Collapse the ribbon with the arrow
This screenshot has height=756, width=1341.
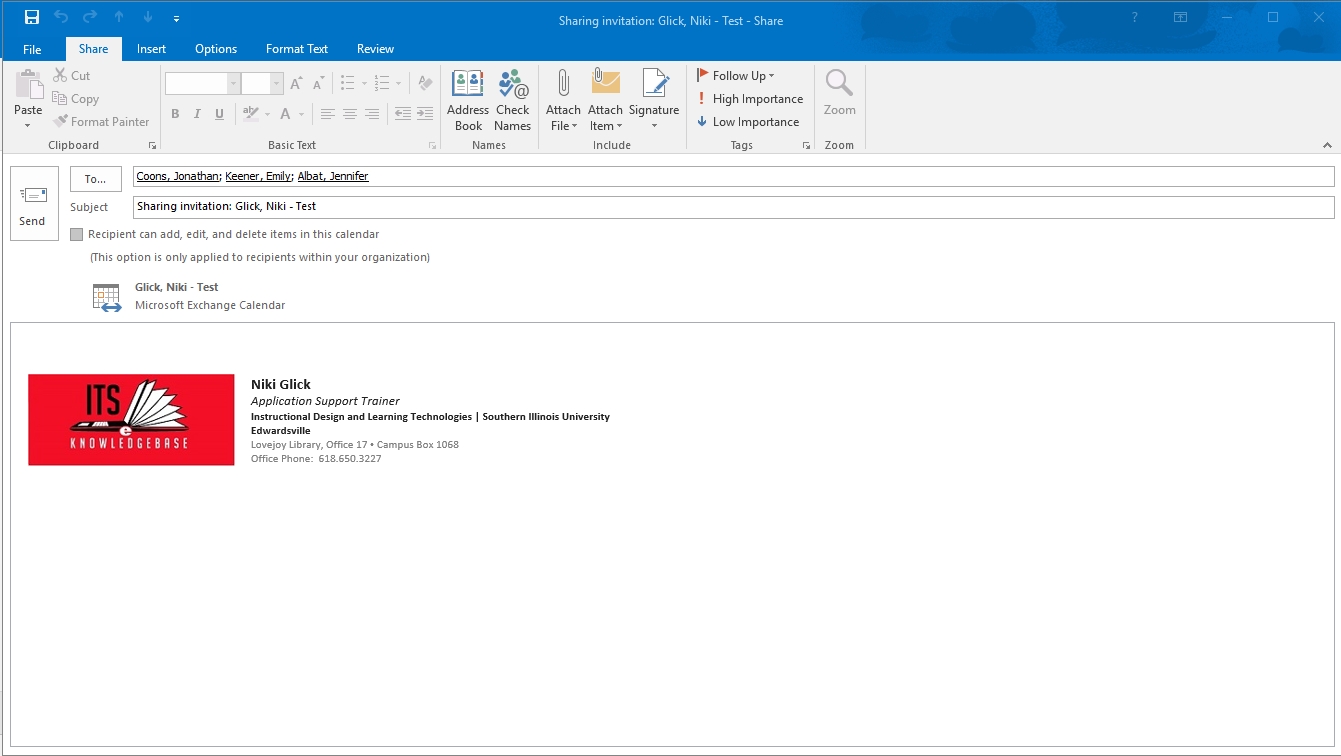coord(1327,145)
